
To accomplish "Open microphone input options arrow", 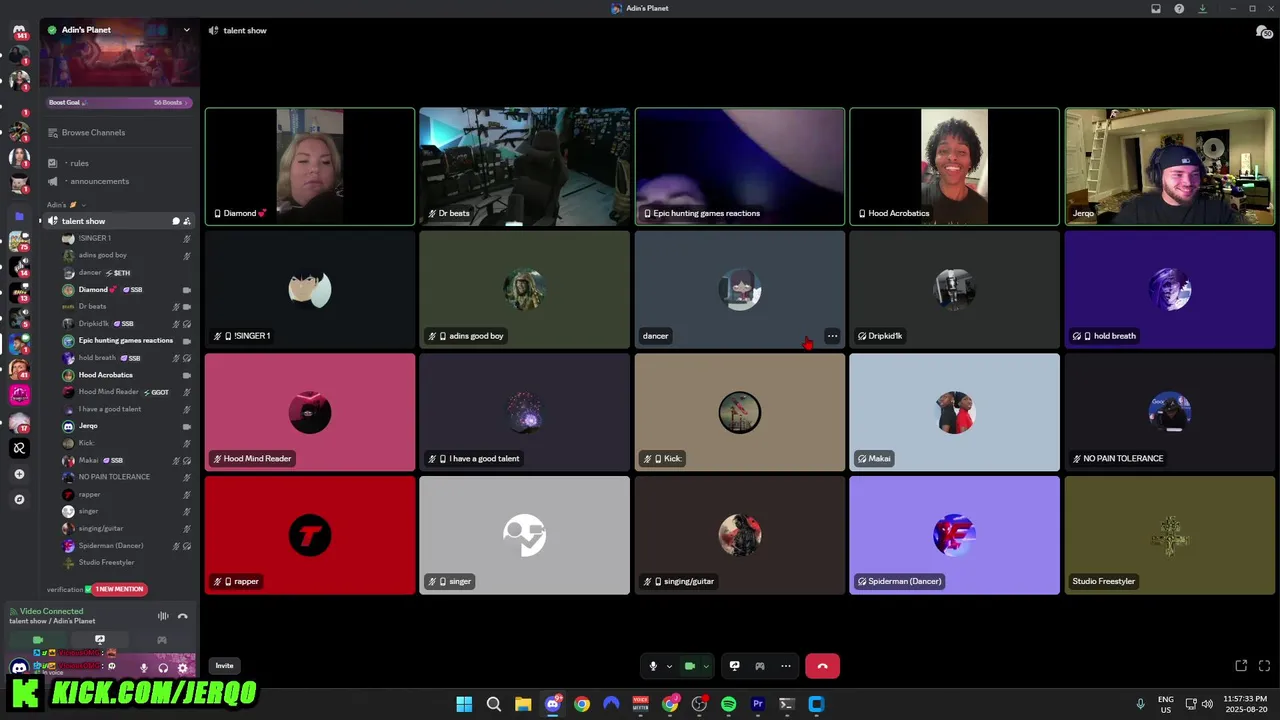I will tap(669, 666).
